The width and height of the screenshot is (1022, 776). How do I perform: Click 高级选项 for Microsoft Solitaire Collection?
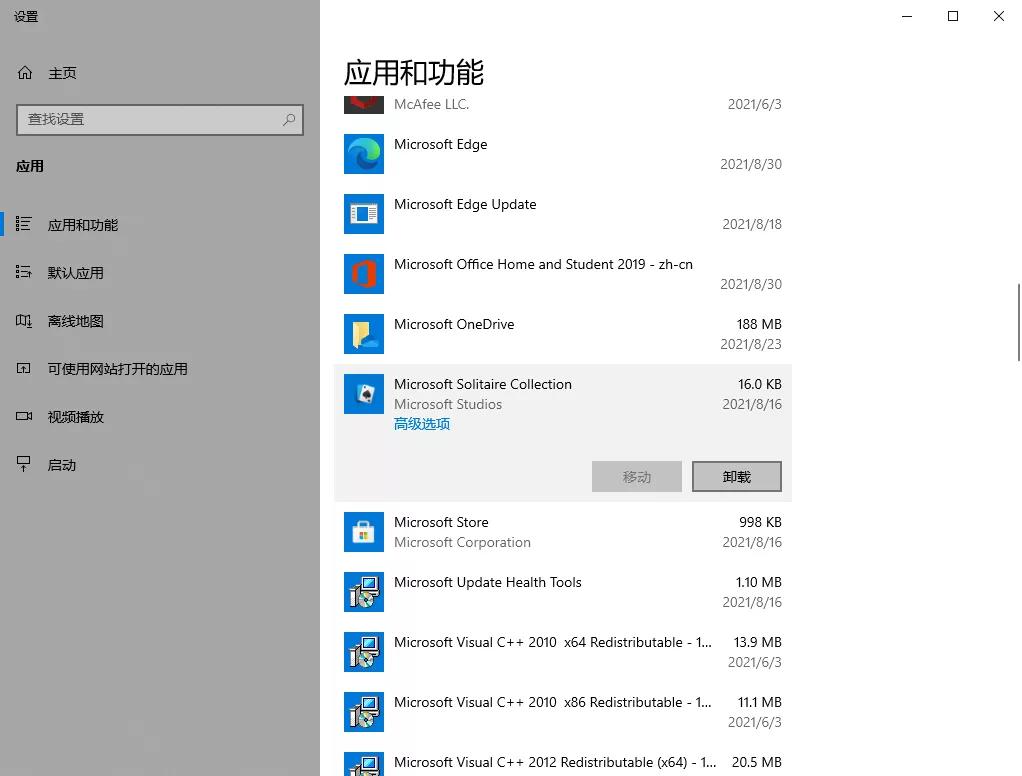[x=421, y=423]
